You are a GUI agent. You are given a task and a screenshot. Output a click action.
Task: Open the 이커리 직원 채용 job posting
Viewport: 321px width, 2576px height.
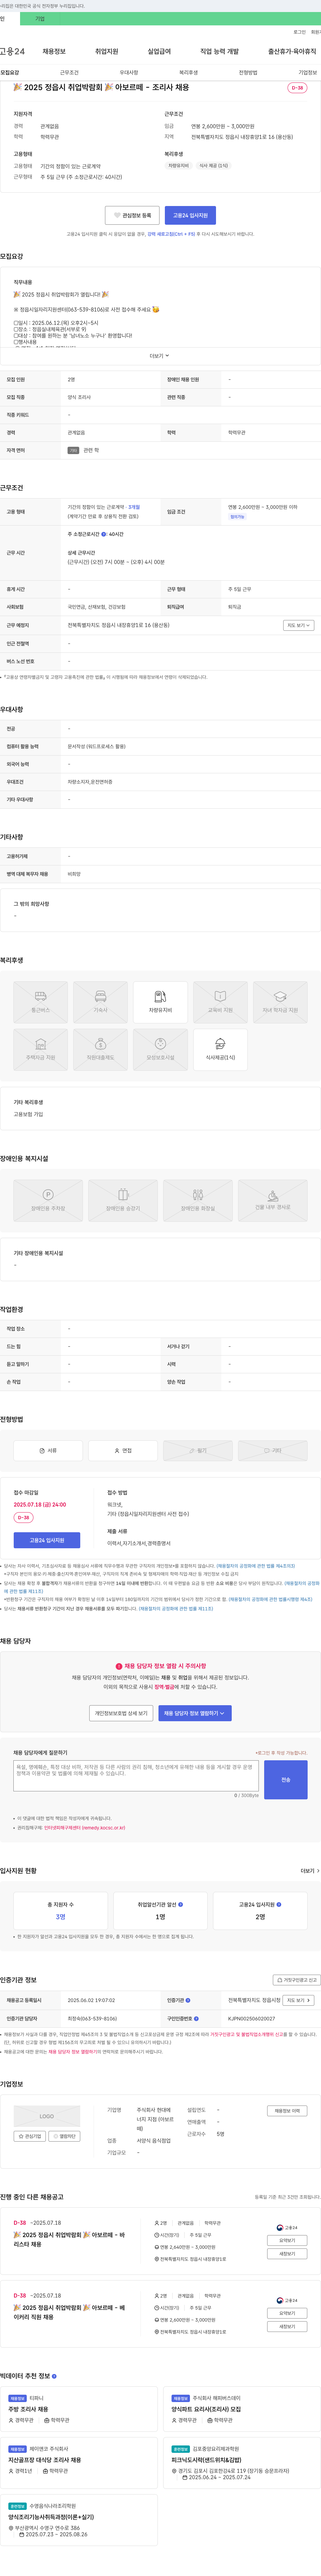click(69, 2312)
